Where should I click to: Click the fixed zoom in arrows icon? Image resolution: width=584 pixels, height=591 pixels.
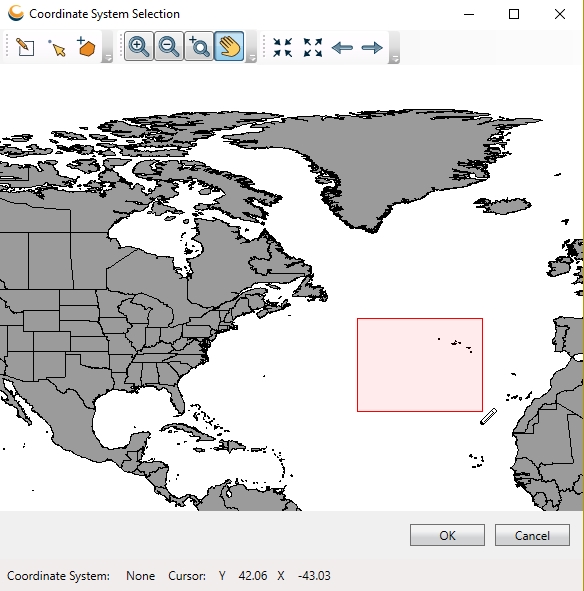(283, 47)
